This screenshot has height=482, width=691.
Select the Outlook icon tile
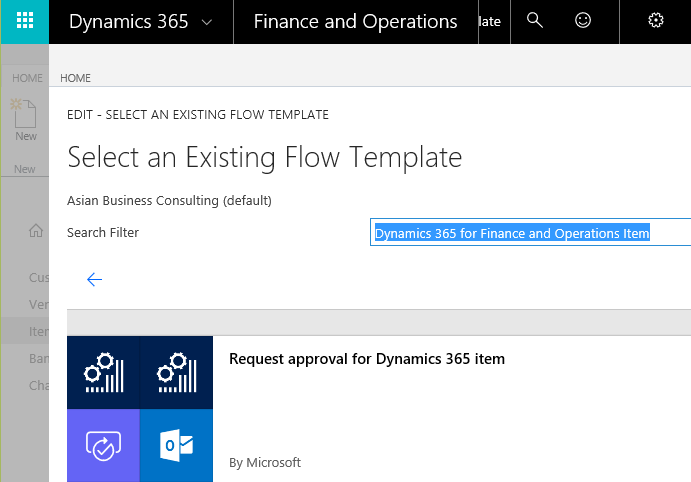coord(176,445)
